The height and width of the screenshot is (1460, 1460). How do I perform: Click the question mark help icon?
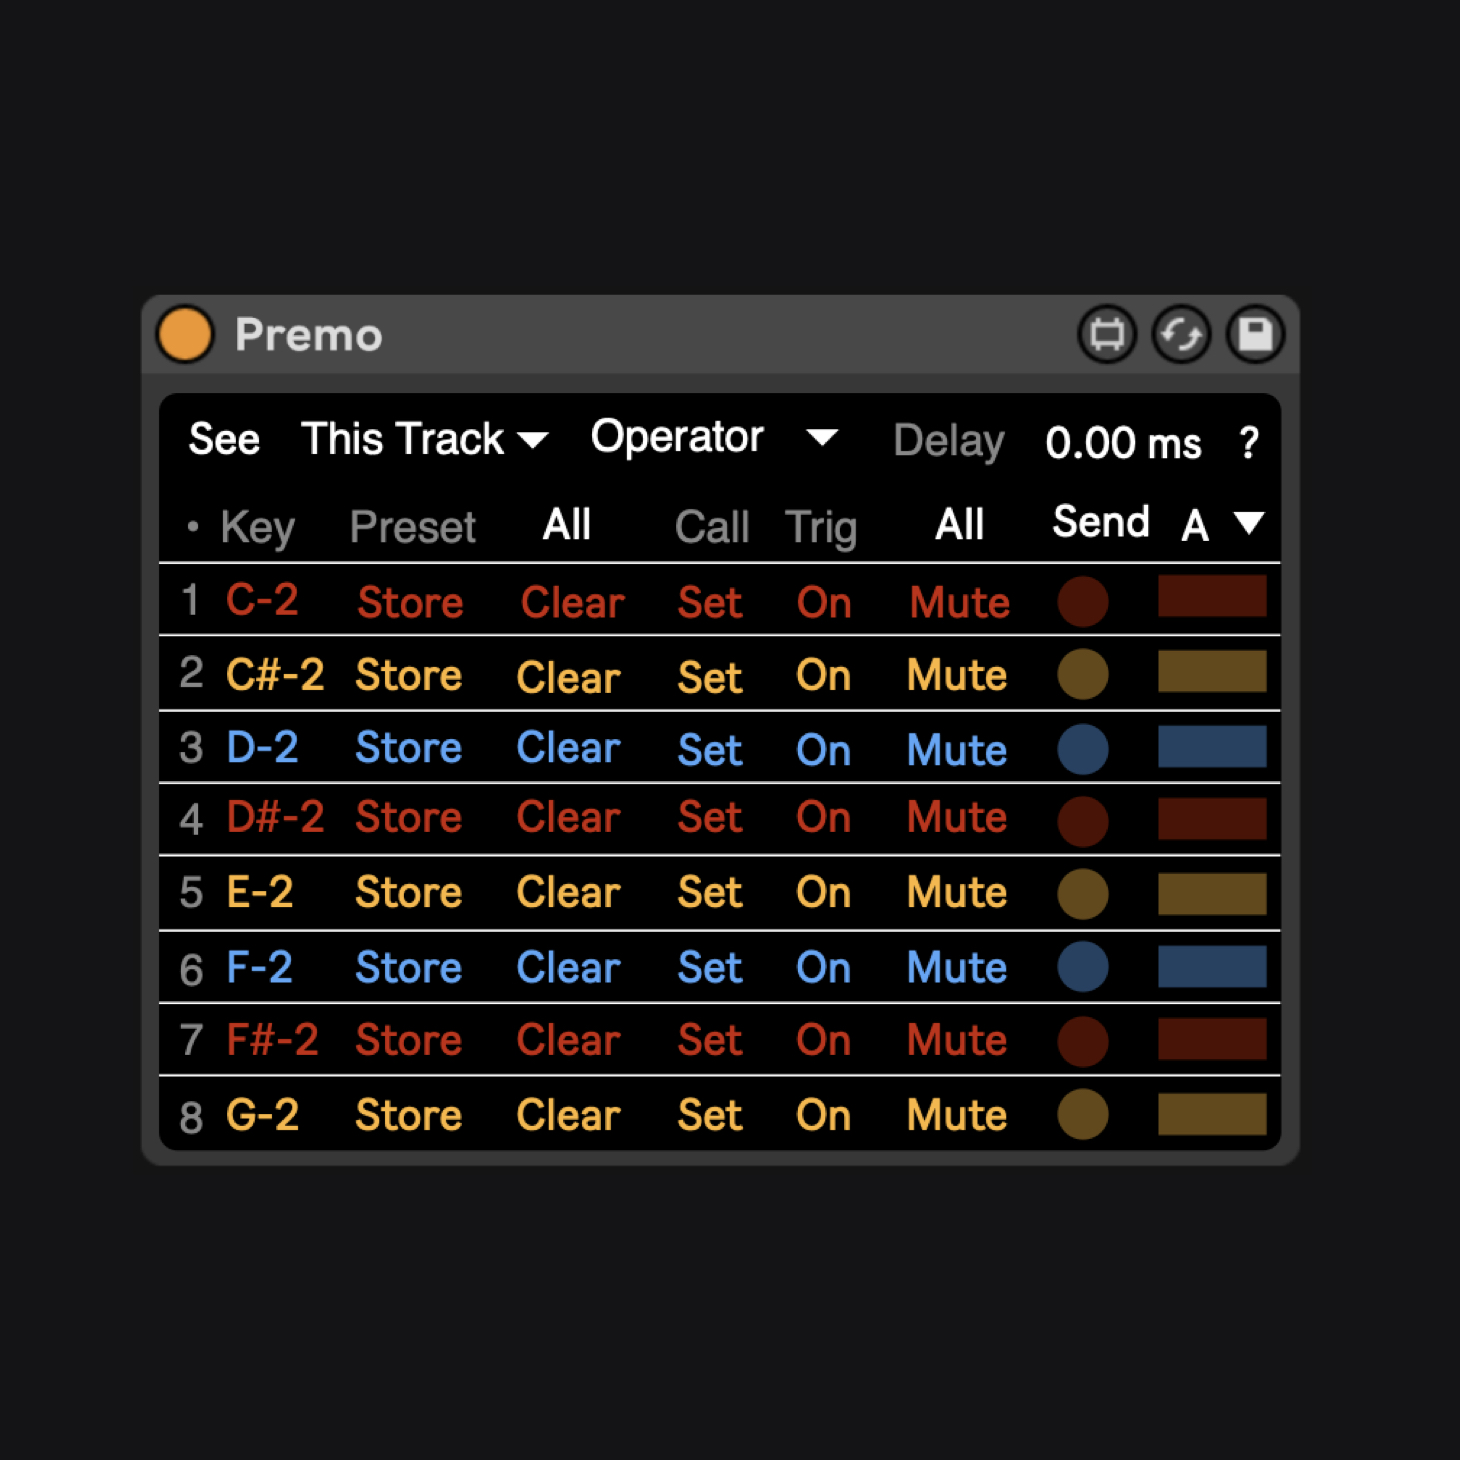click(x=1248, y=442)
